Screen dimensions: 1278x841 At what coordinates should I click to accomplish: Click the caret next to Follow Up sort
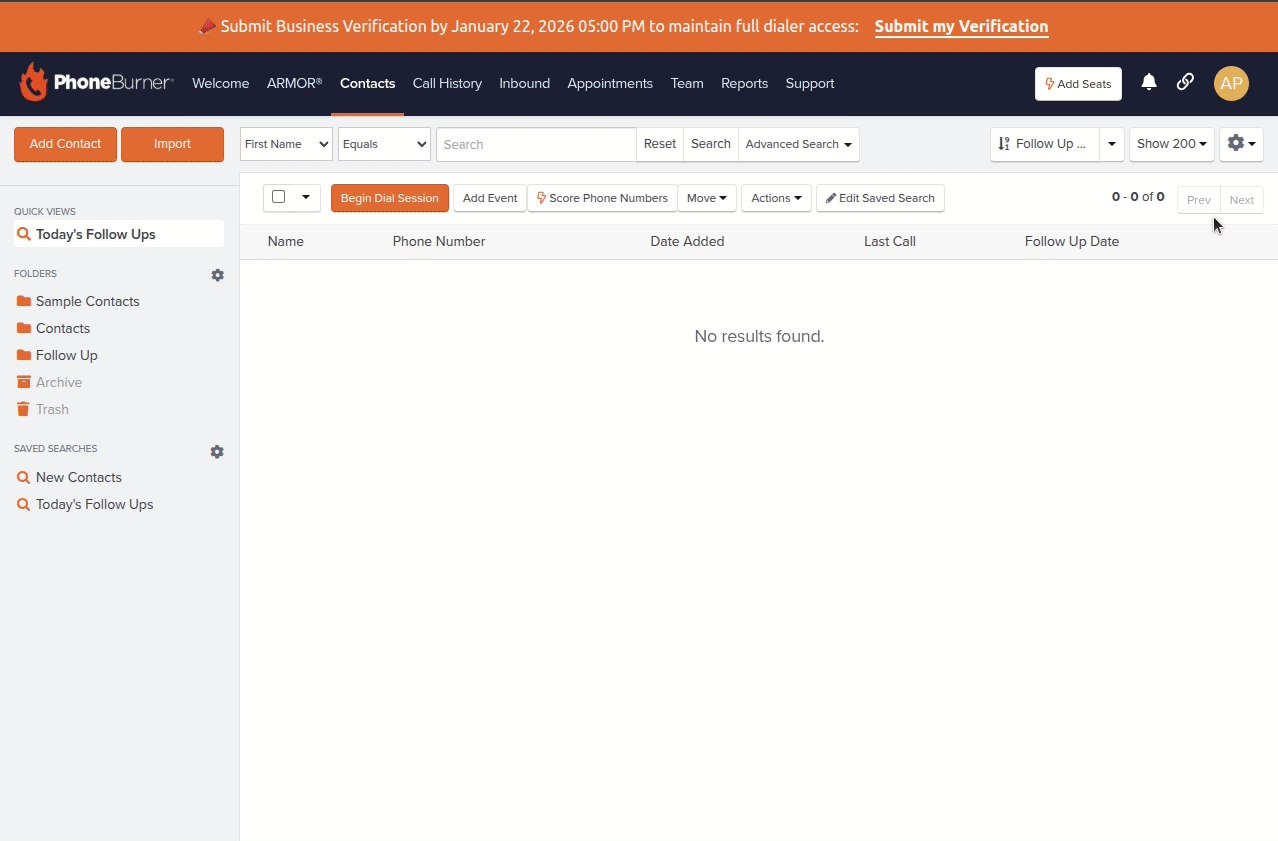coord(1112,144)
